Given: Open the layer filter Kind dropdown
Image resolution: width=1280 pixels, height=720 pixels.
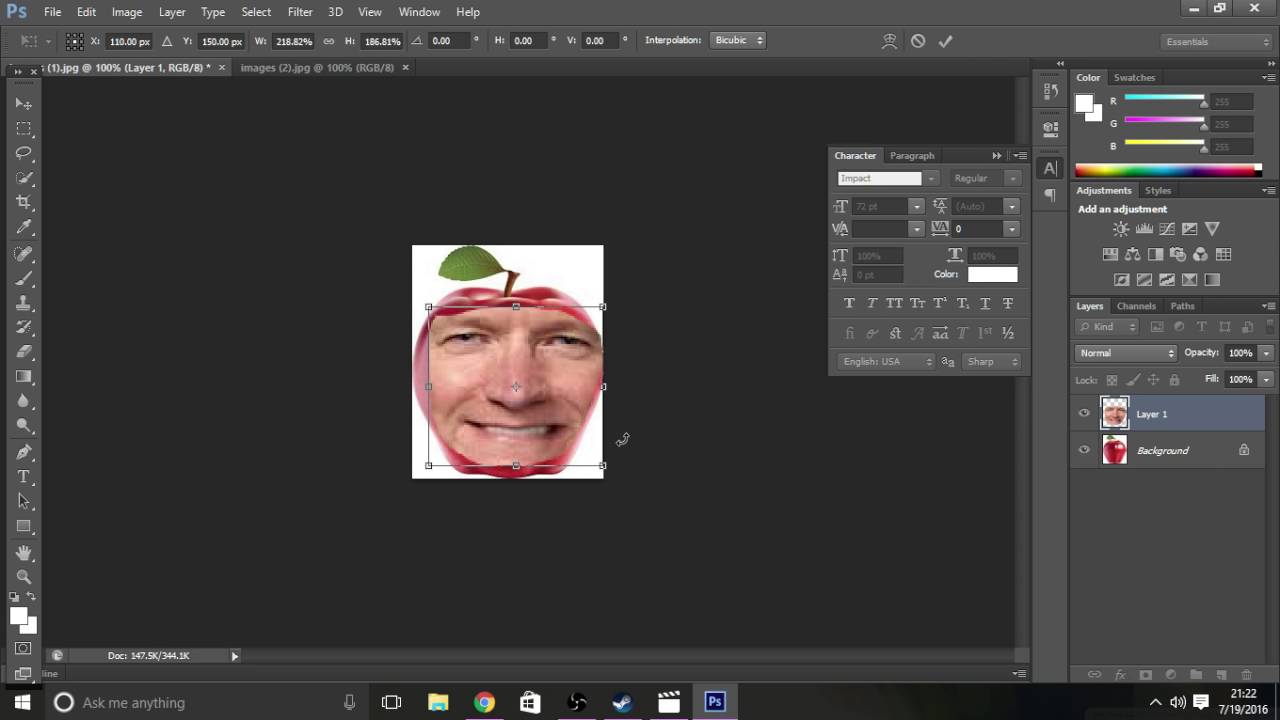Looking at the screenshot, I should (x=1108, y=327).
